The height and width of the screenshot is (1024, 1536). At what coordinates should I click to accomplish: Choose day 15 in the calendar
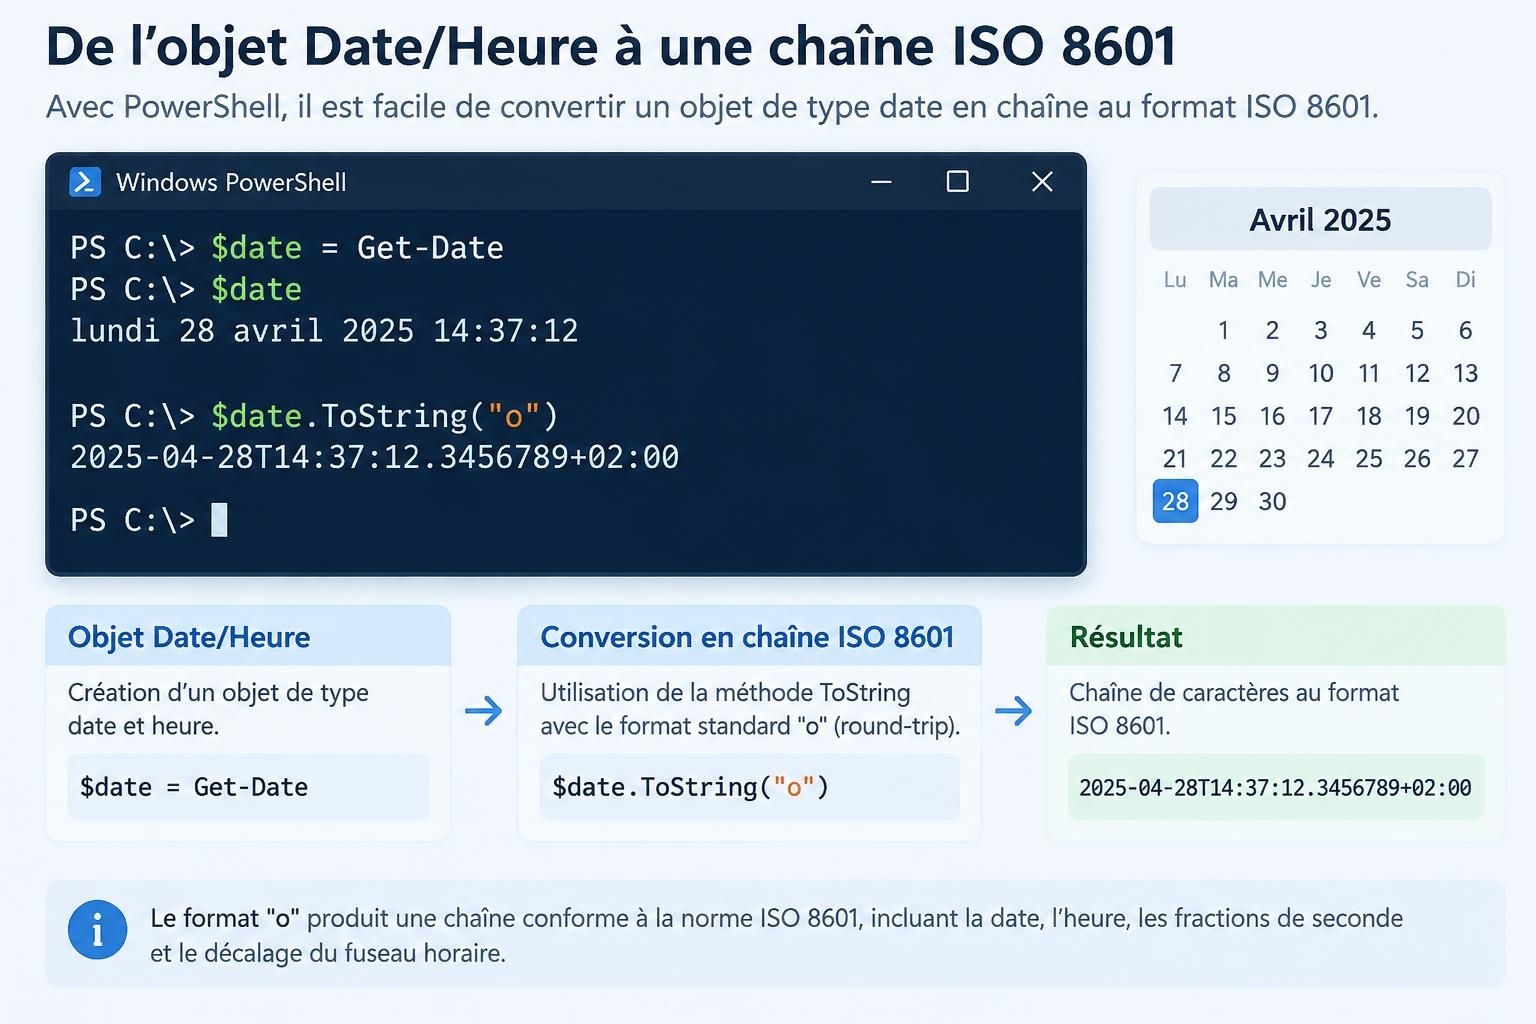[x=1223, y=416]
